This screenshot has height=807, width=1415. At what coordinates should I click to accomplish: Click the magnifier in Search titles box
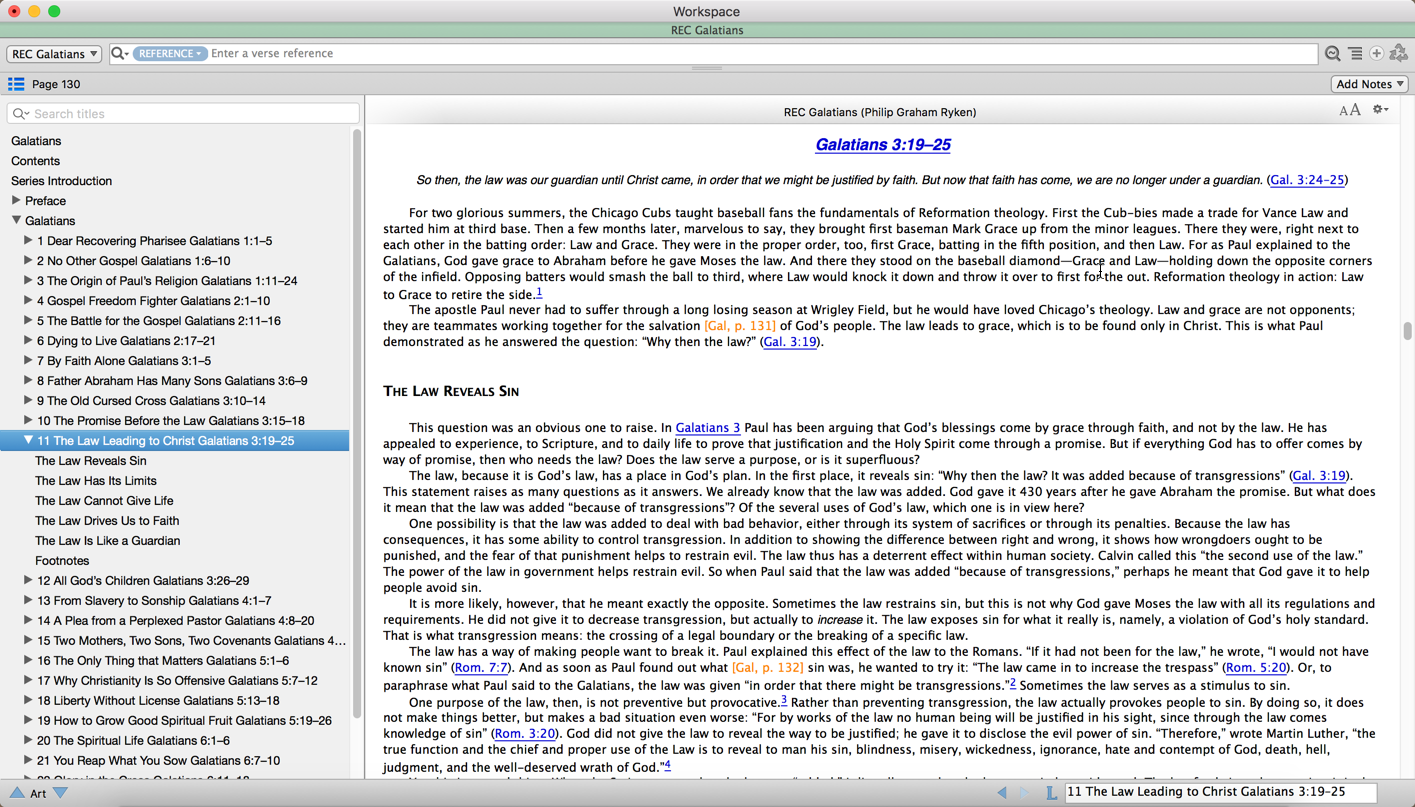[x=20, y=114]
